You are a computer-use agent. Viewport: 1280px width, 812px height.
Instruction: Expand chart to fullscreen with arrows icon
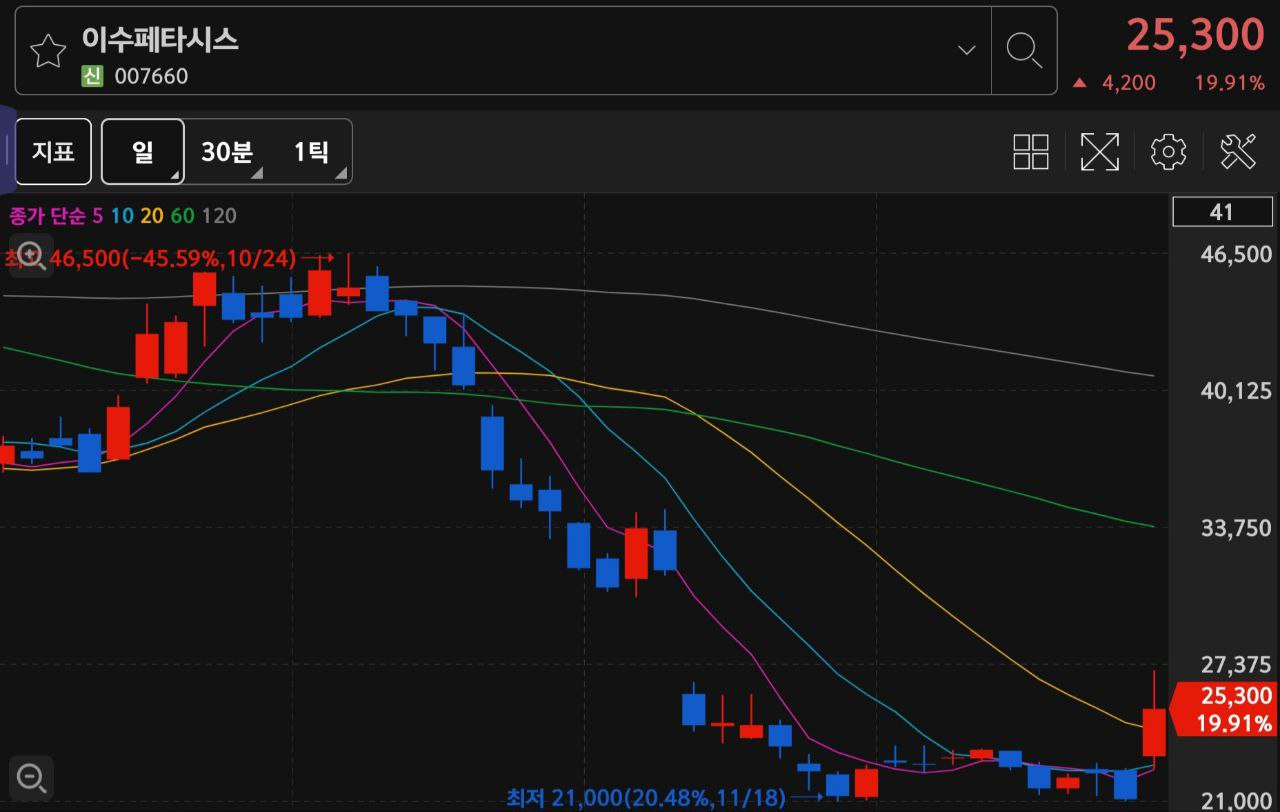click(1099, 152)
